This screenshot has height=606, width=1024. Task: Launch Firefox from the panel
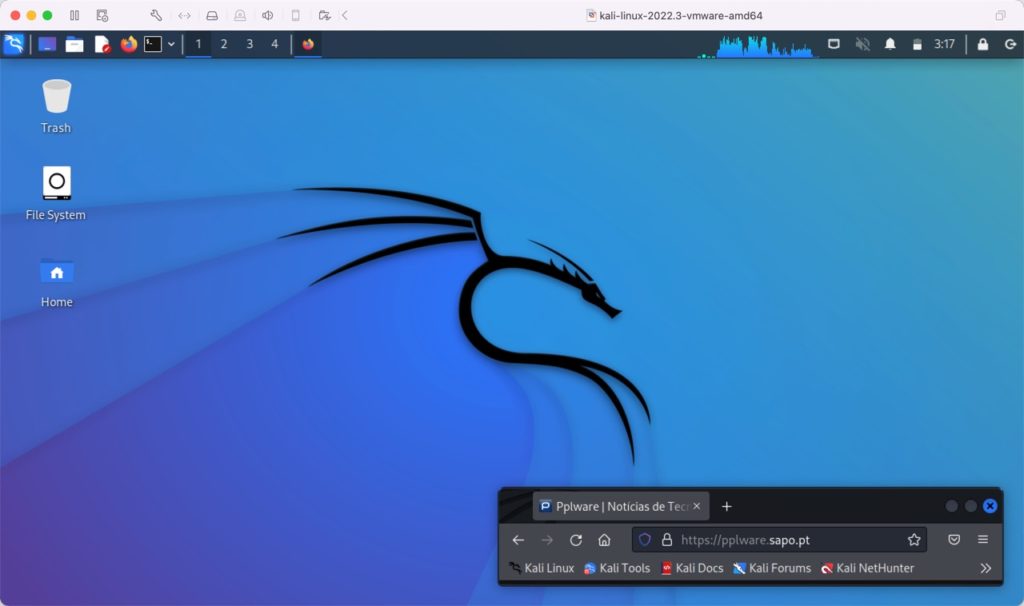coord(129,44)
